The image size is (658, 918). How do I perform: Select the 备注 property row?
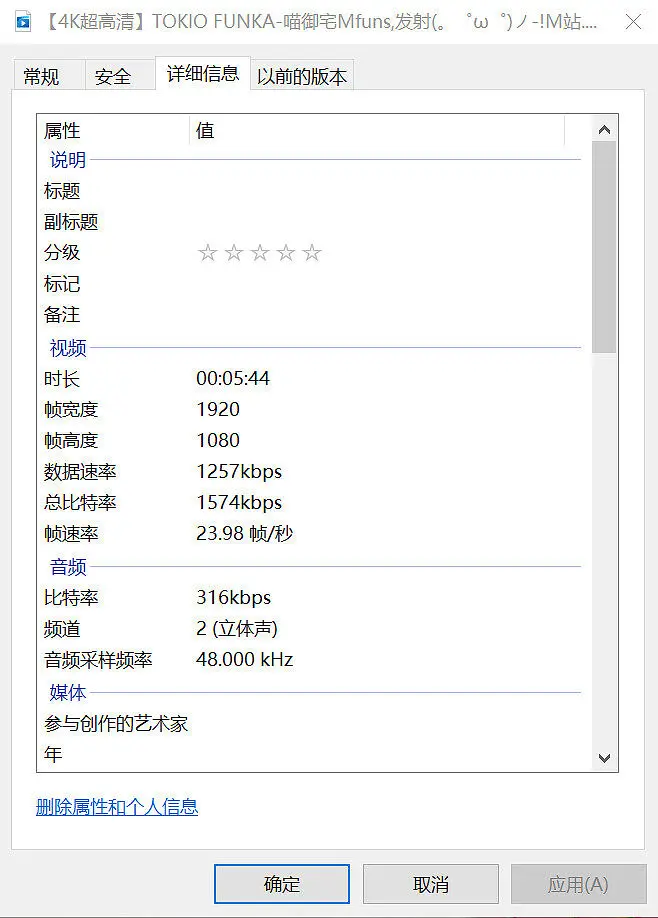[311, 315]
